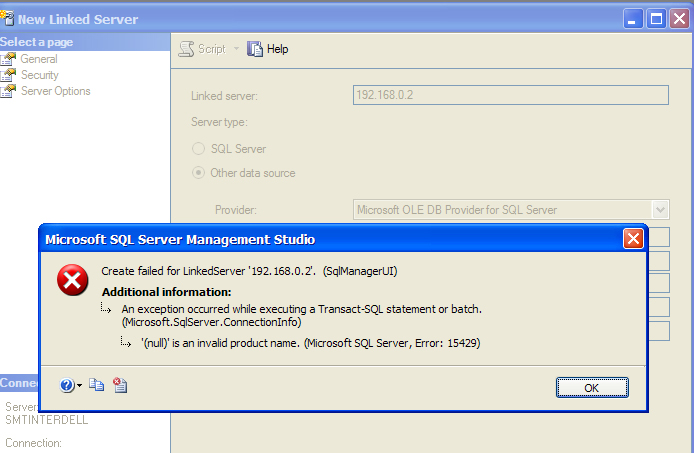Open the help icon in the error dialog
The height and width of the screenshot is (453, 694).
(x=67, y=386)
